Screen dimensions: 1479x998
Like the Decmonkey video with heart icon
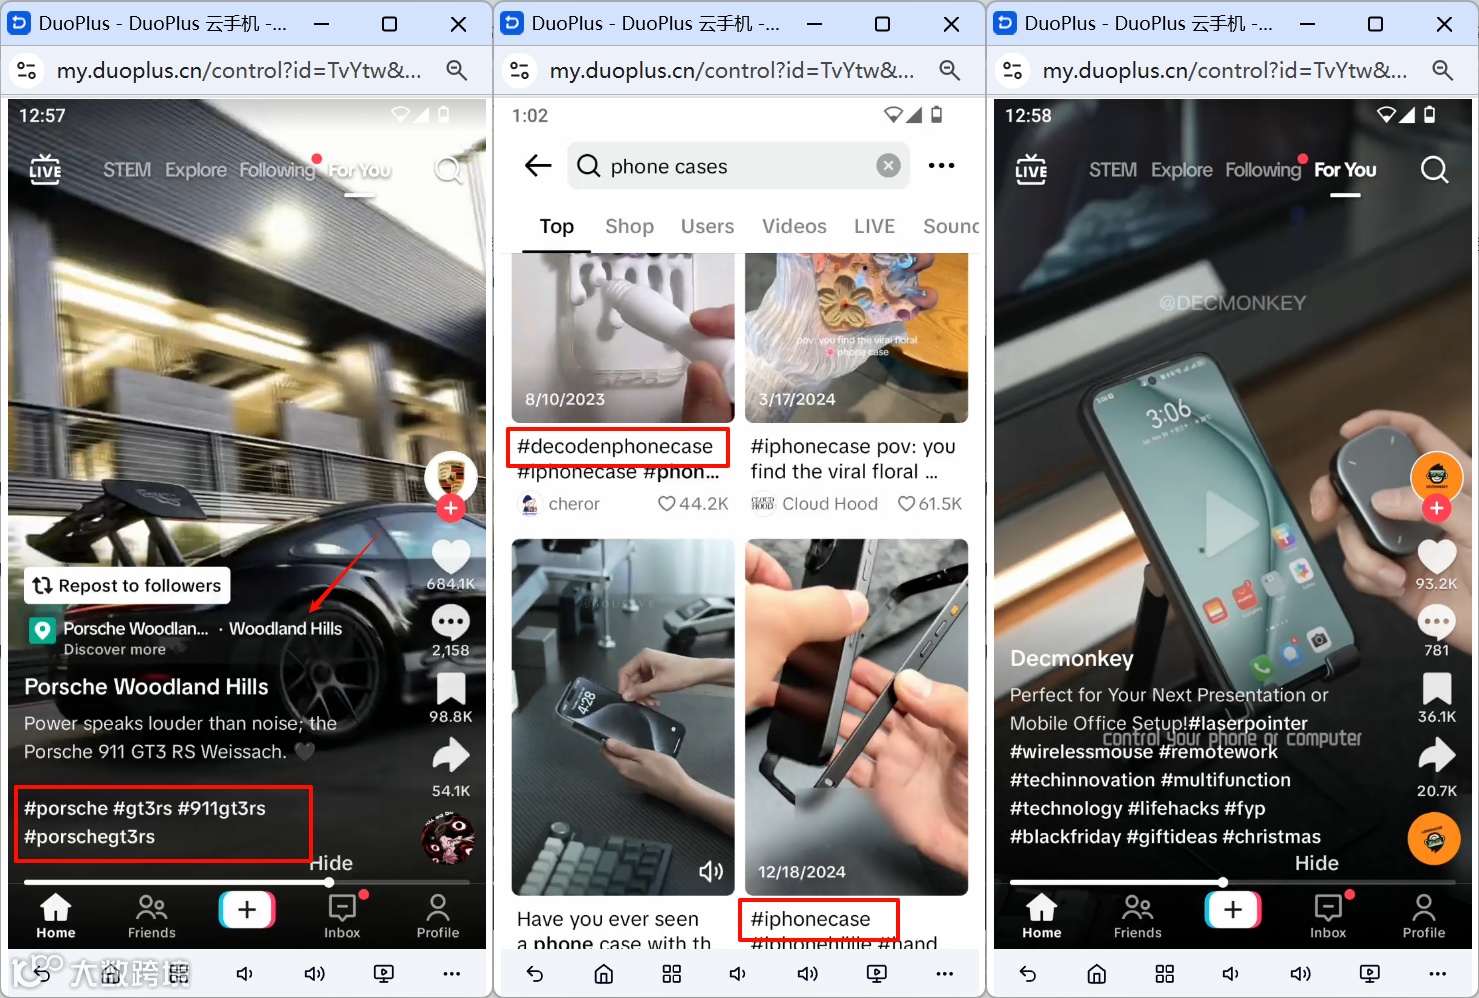(1437, 556)
